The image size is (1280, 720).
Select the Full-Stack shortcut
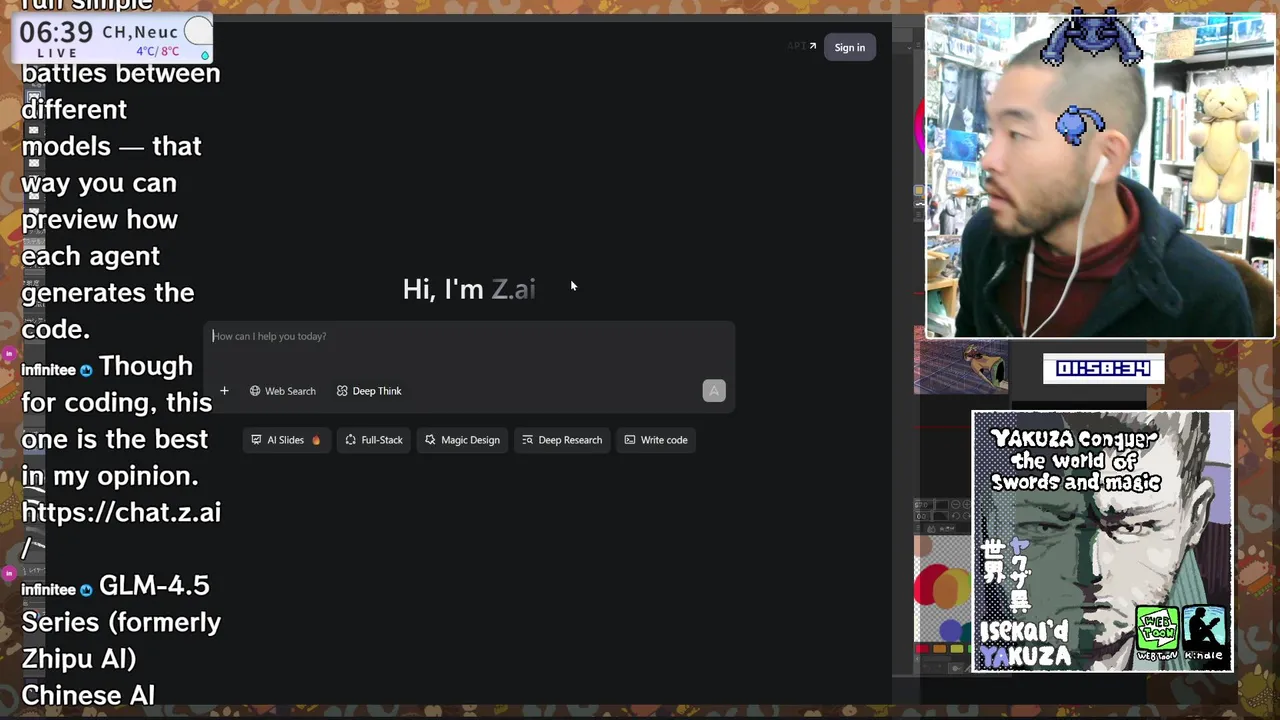pos(373,440)
